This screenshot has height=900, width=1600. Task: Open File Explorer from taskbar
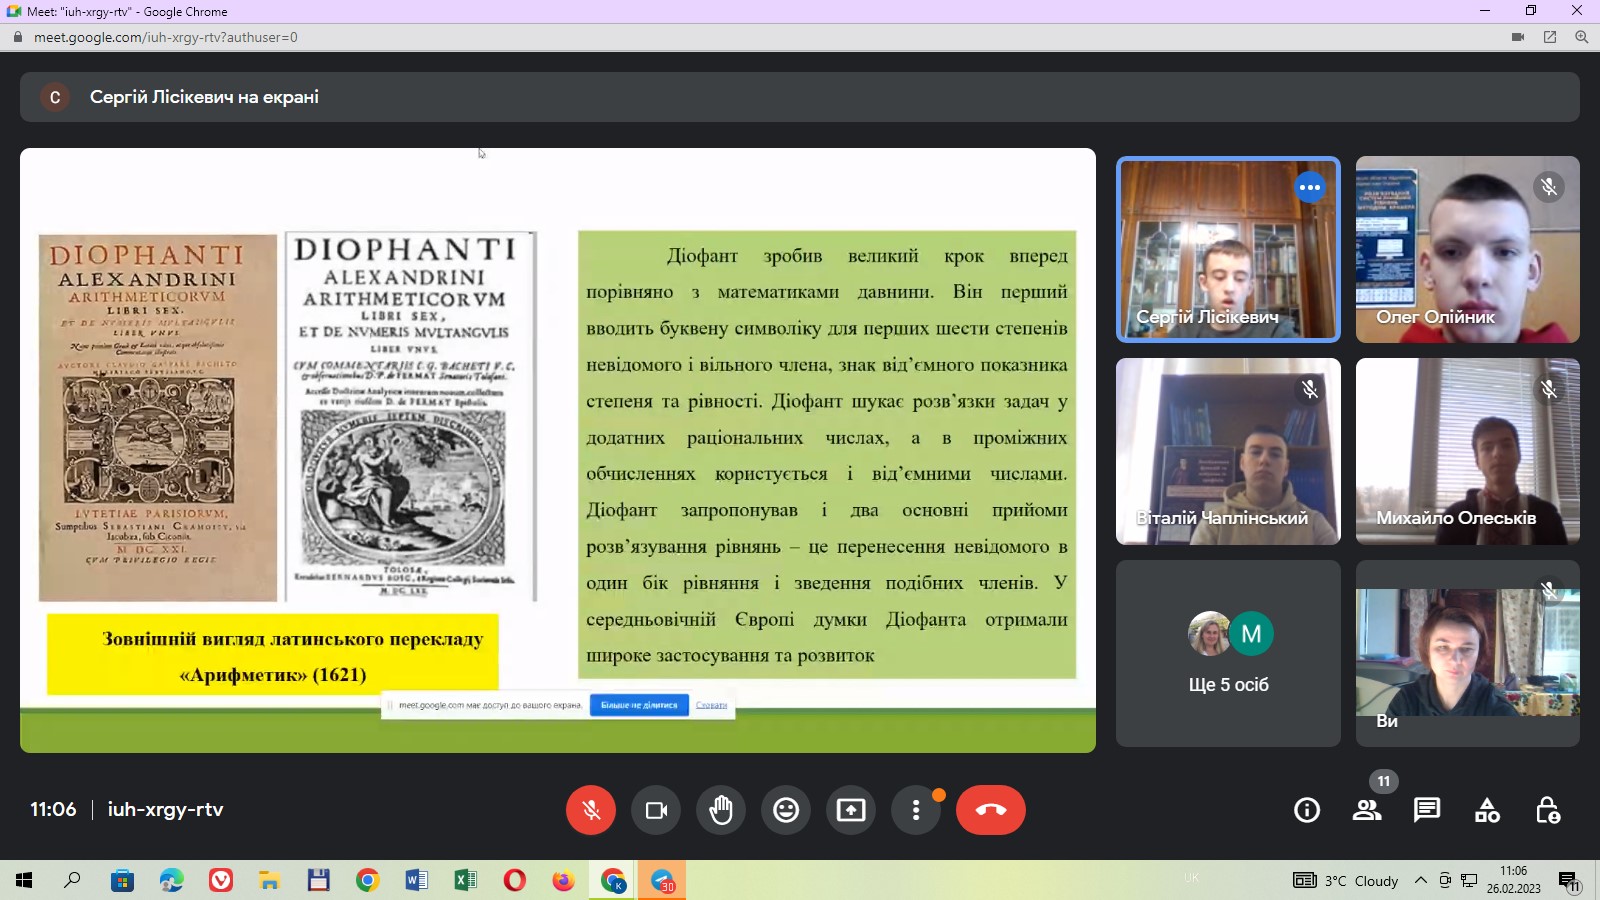point(269,880)
